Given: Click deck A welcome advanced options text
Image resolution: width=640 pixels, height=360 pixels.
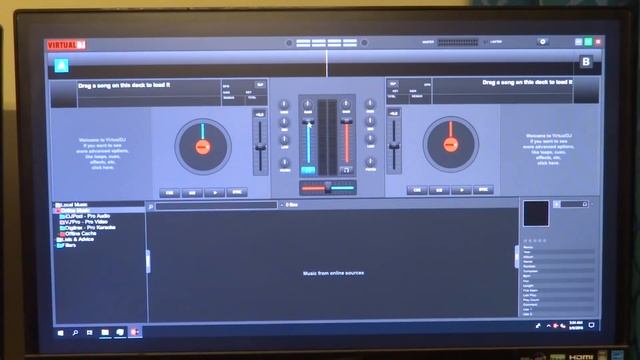Looking at the screenshot, I should point(102,153).
